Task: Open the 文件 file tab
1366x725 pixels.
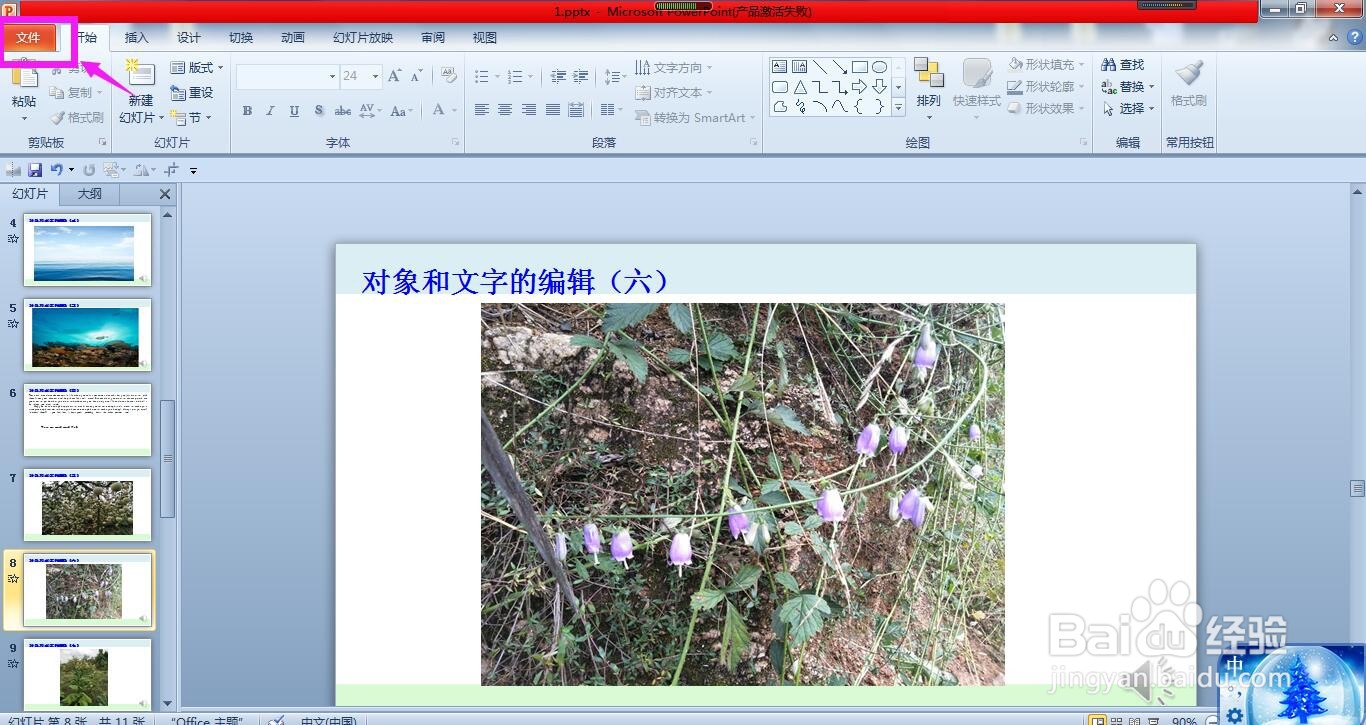Action: pos(28,38)
